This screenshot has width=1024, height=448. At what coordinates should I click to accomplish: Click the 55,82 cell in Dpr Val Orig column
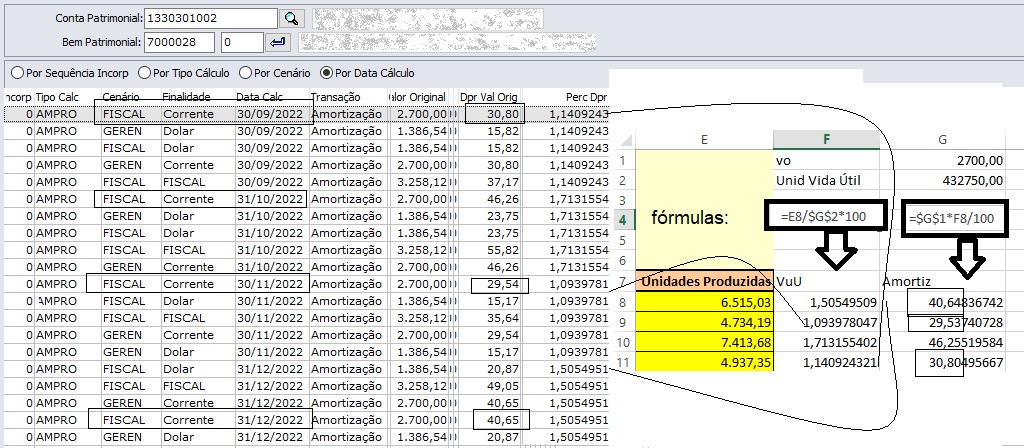[506, 249]
